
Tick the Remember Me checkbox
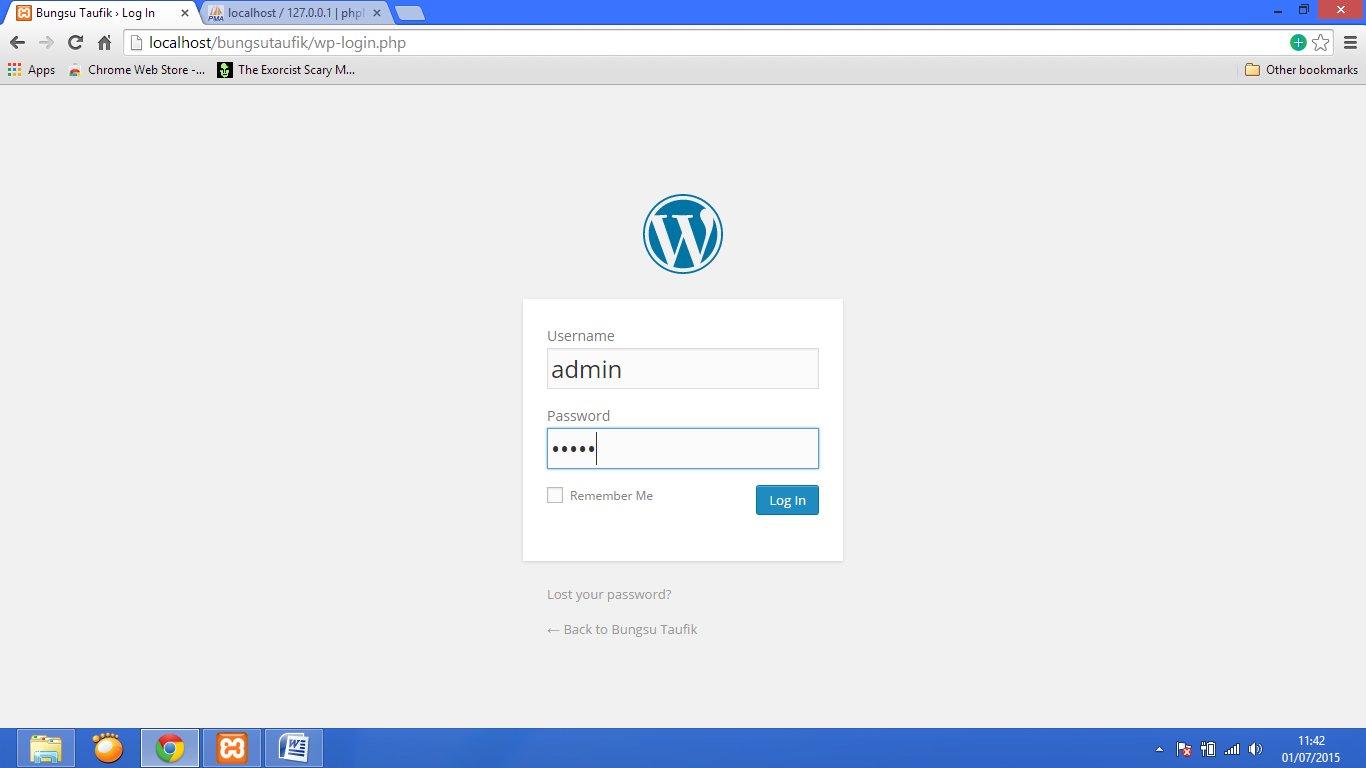[x=555, y=495]
